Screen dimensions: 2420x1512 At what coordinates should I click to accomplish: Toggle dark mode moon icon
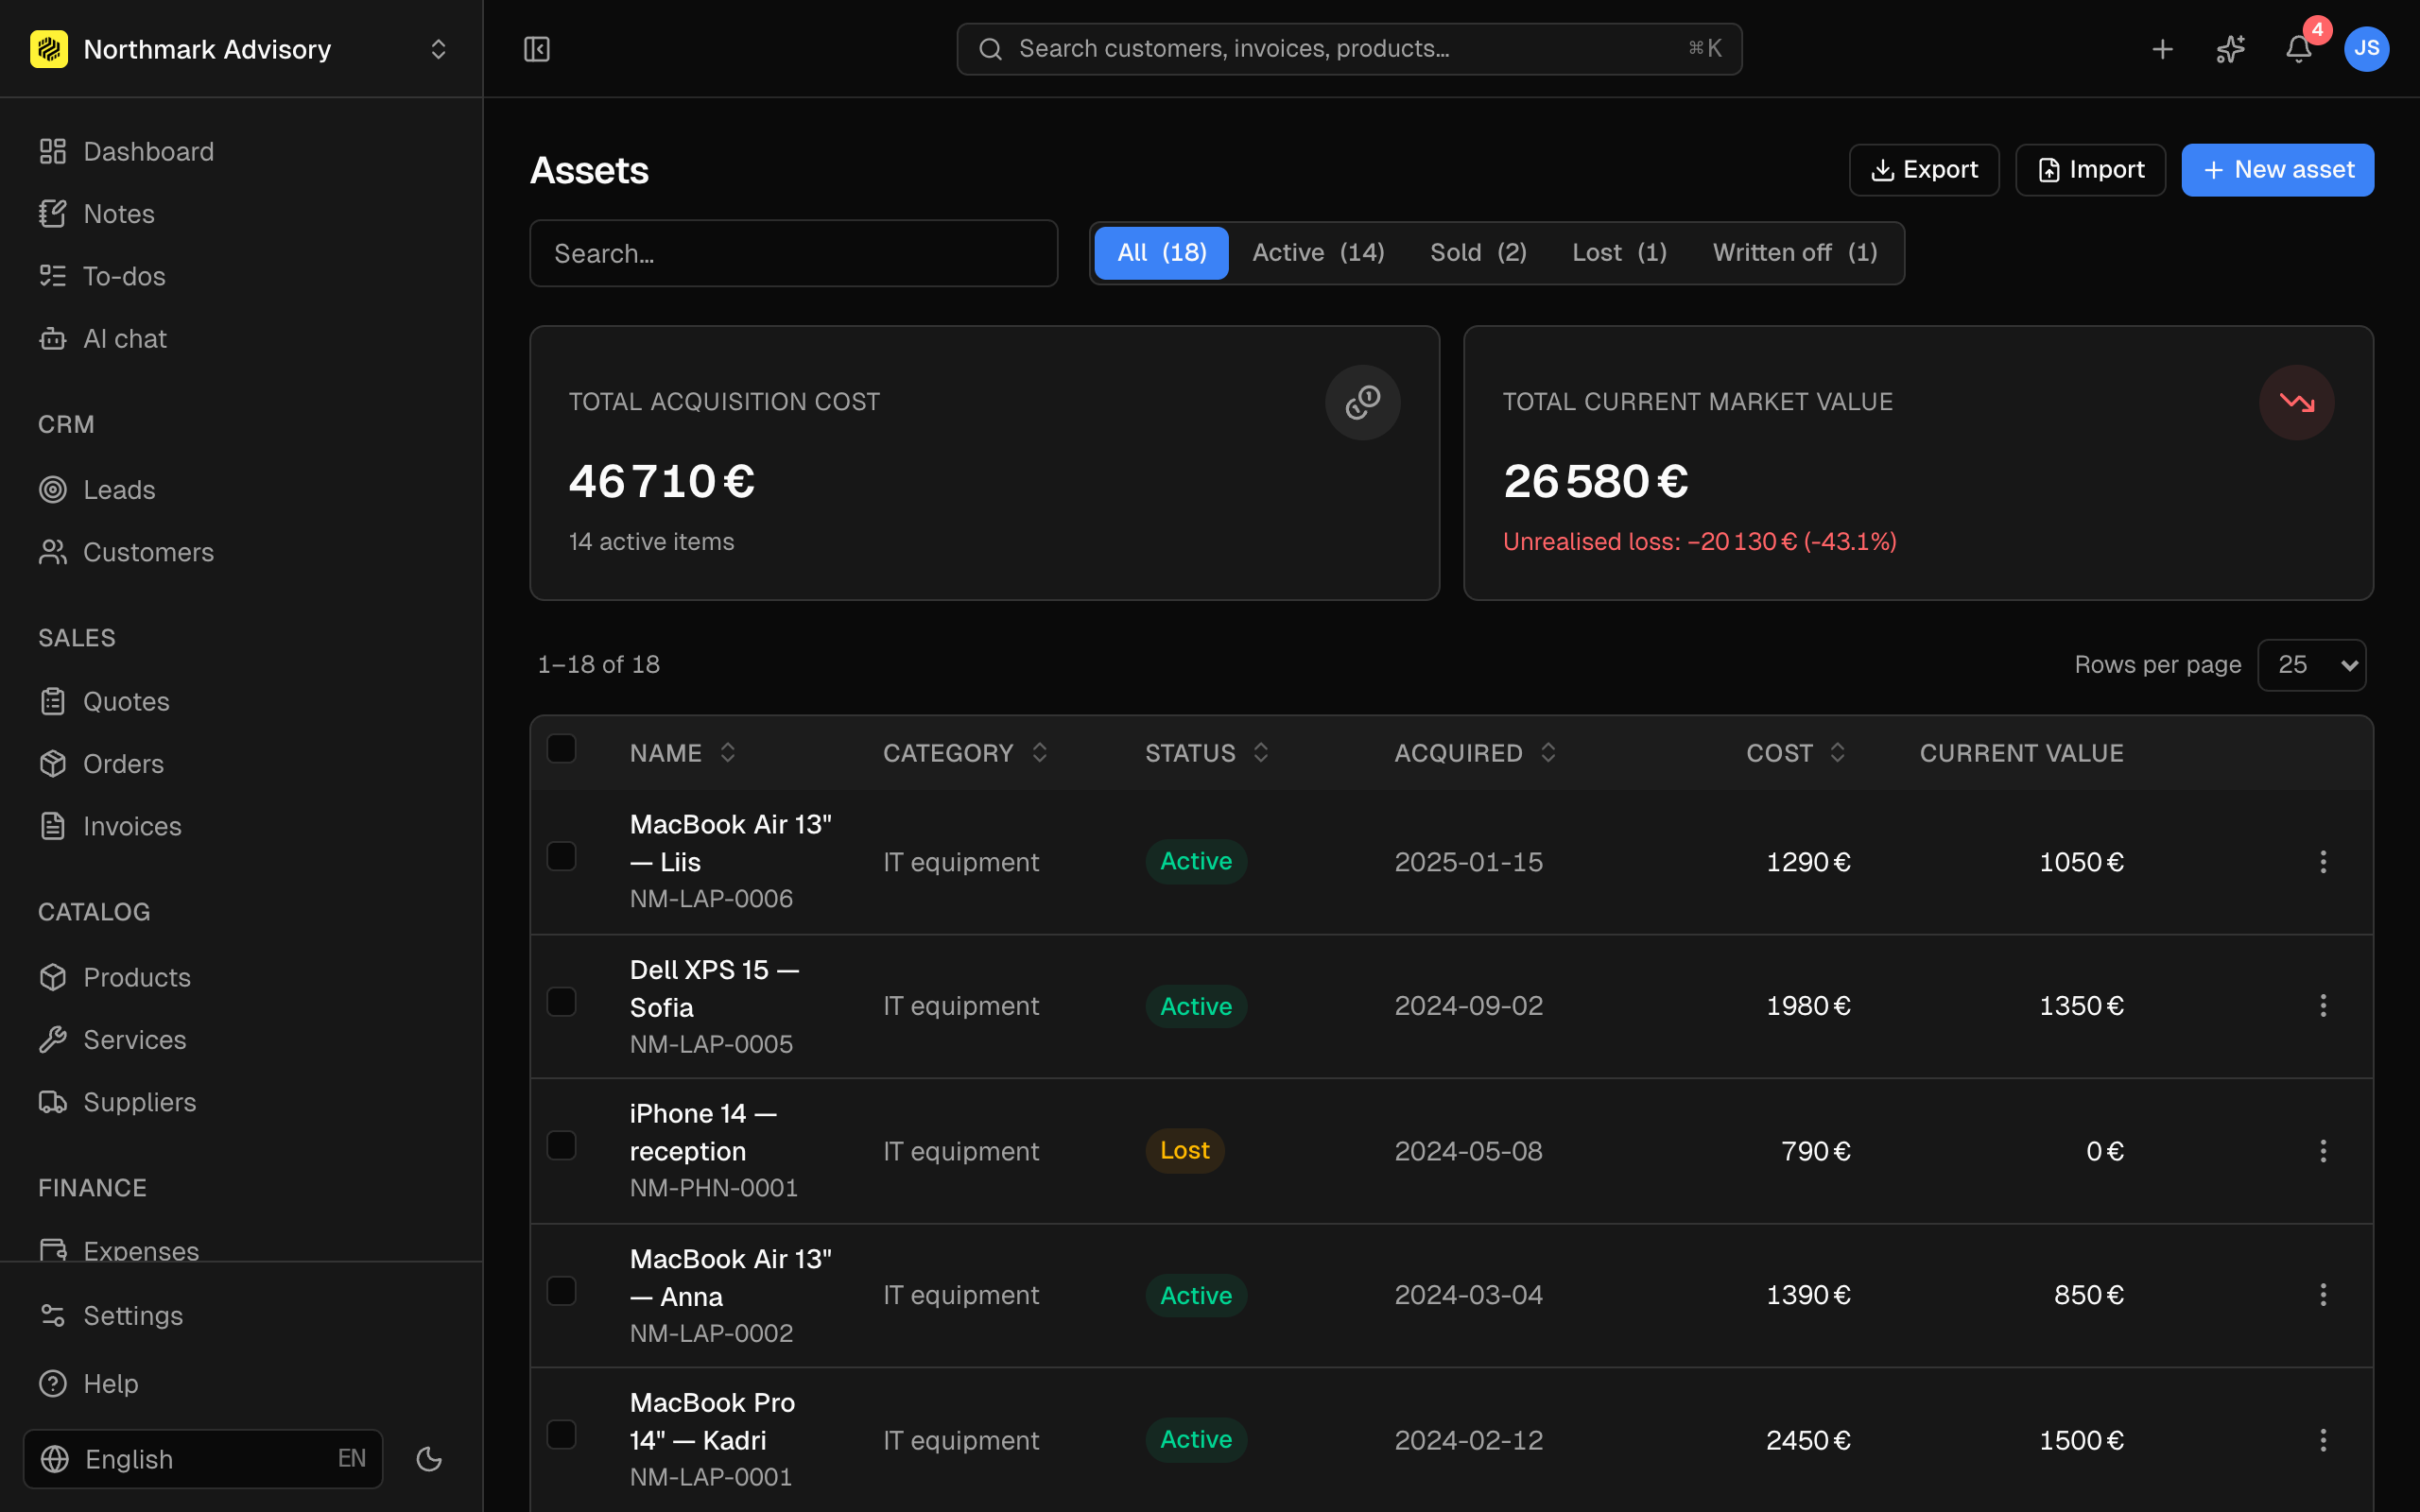click(x=429, y=1459)
